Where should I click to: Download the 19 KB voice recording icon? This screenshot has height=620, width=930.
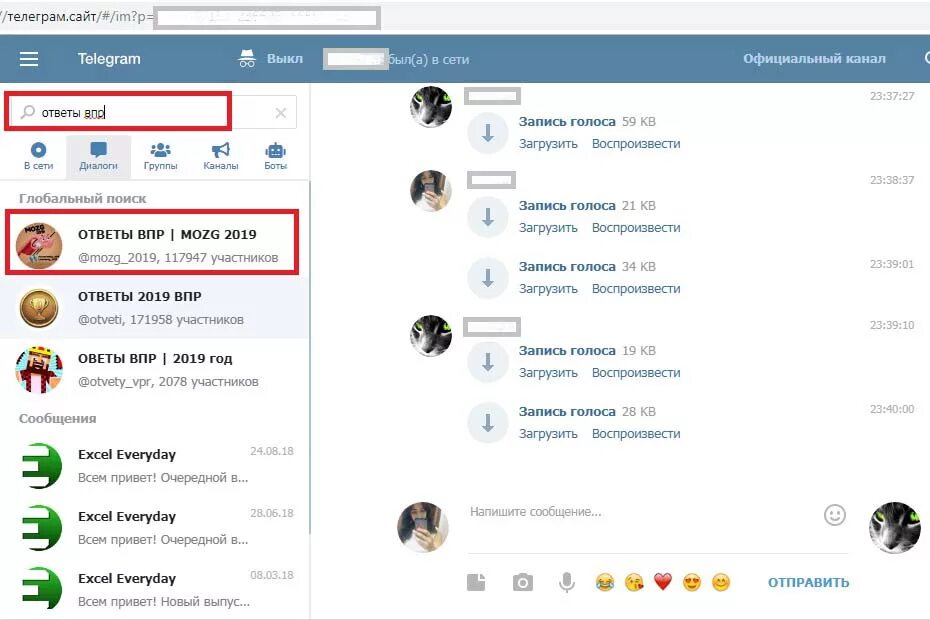coord(488,362)
